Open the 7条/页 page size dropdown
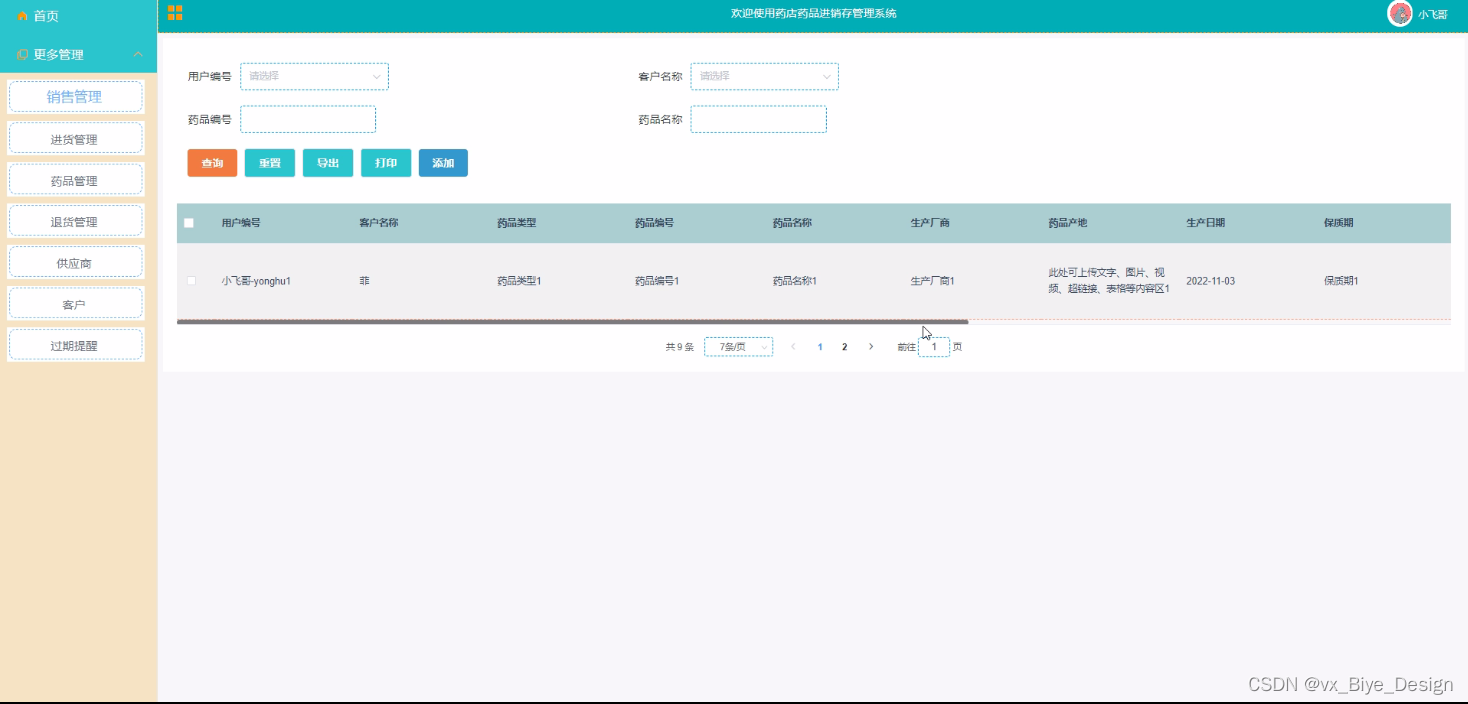The width and height of the screenshot is (1468, 704). tap(738, 347)
